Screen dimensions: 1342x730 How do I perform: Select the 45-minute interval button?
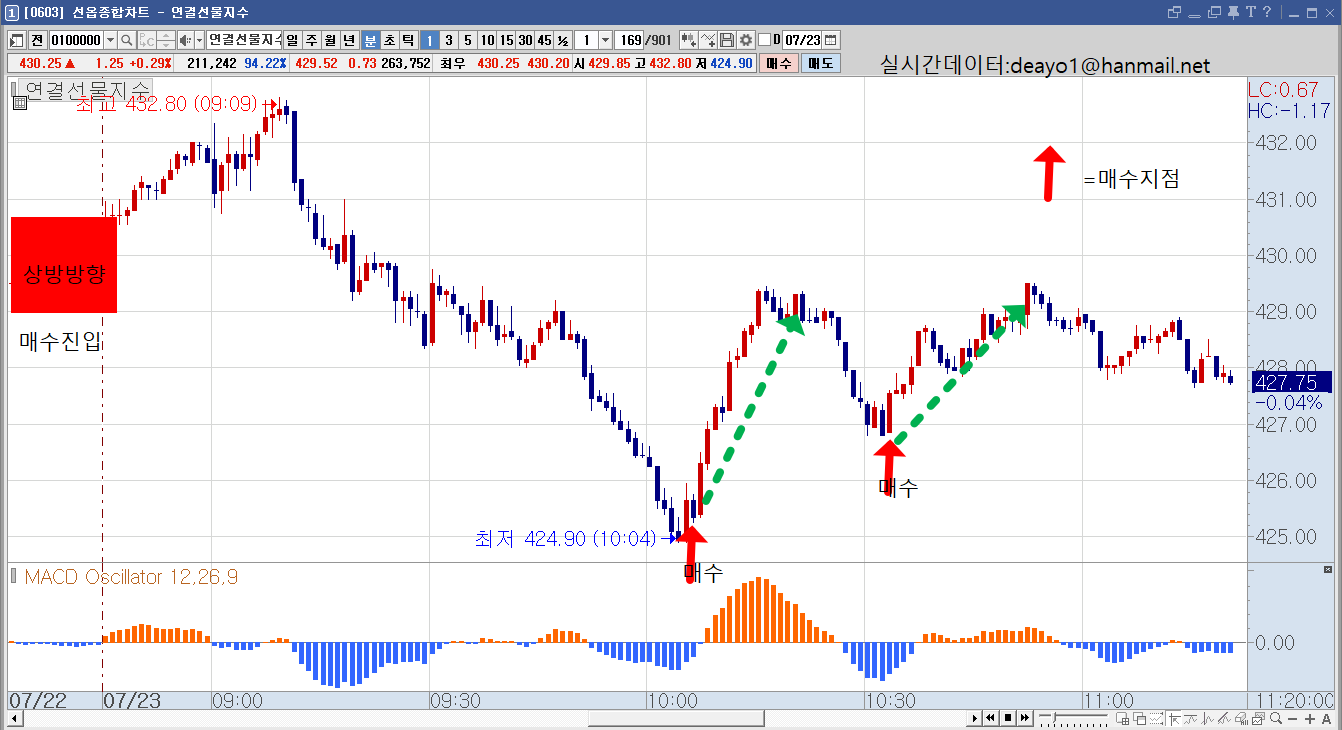(544, 40)
